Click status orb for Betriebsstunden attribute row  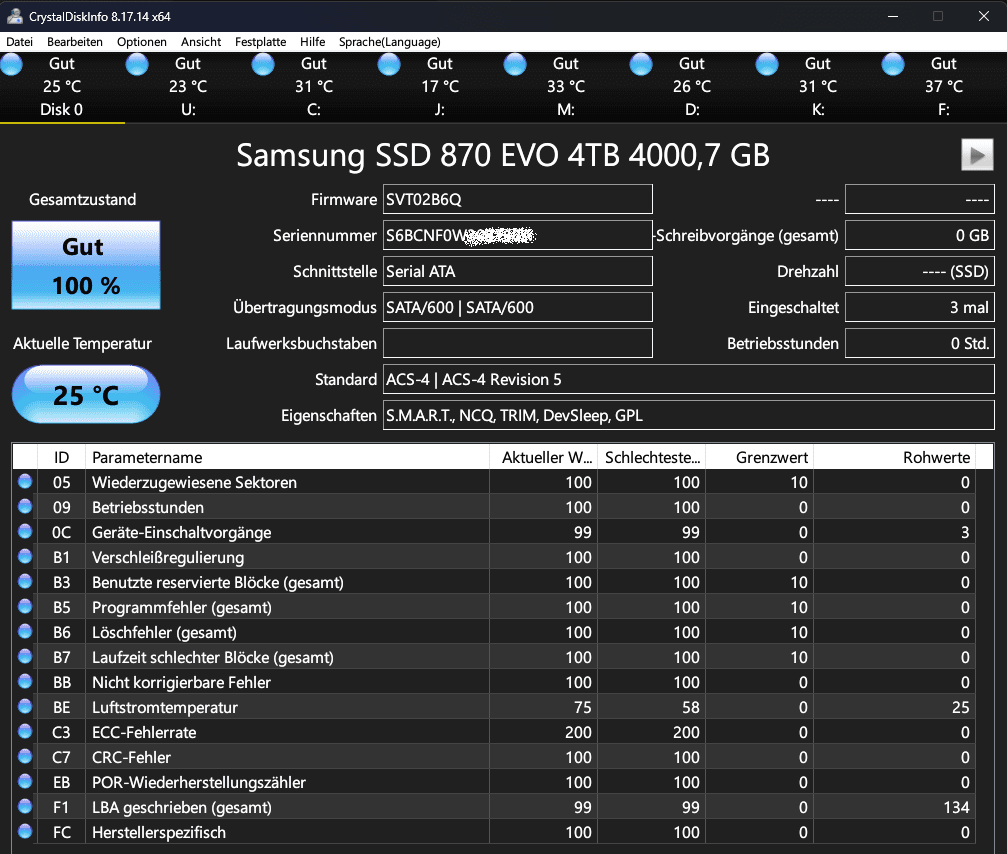pyautogui.click(x=25, y=506)
